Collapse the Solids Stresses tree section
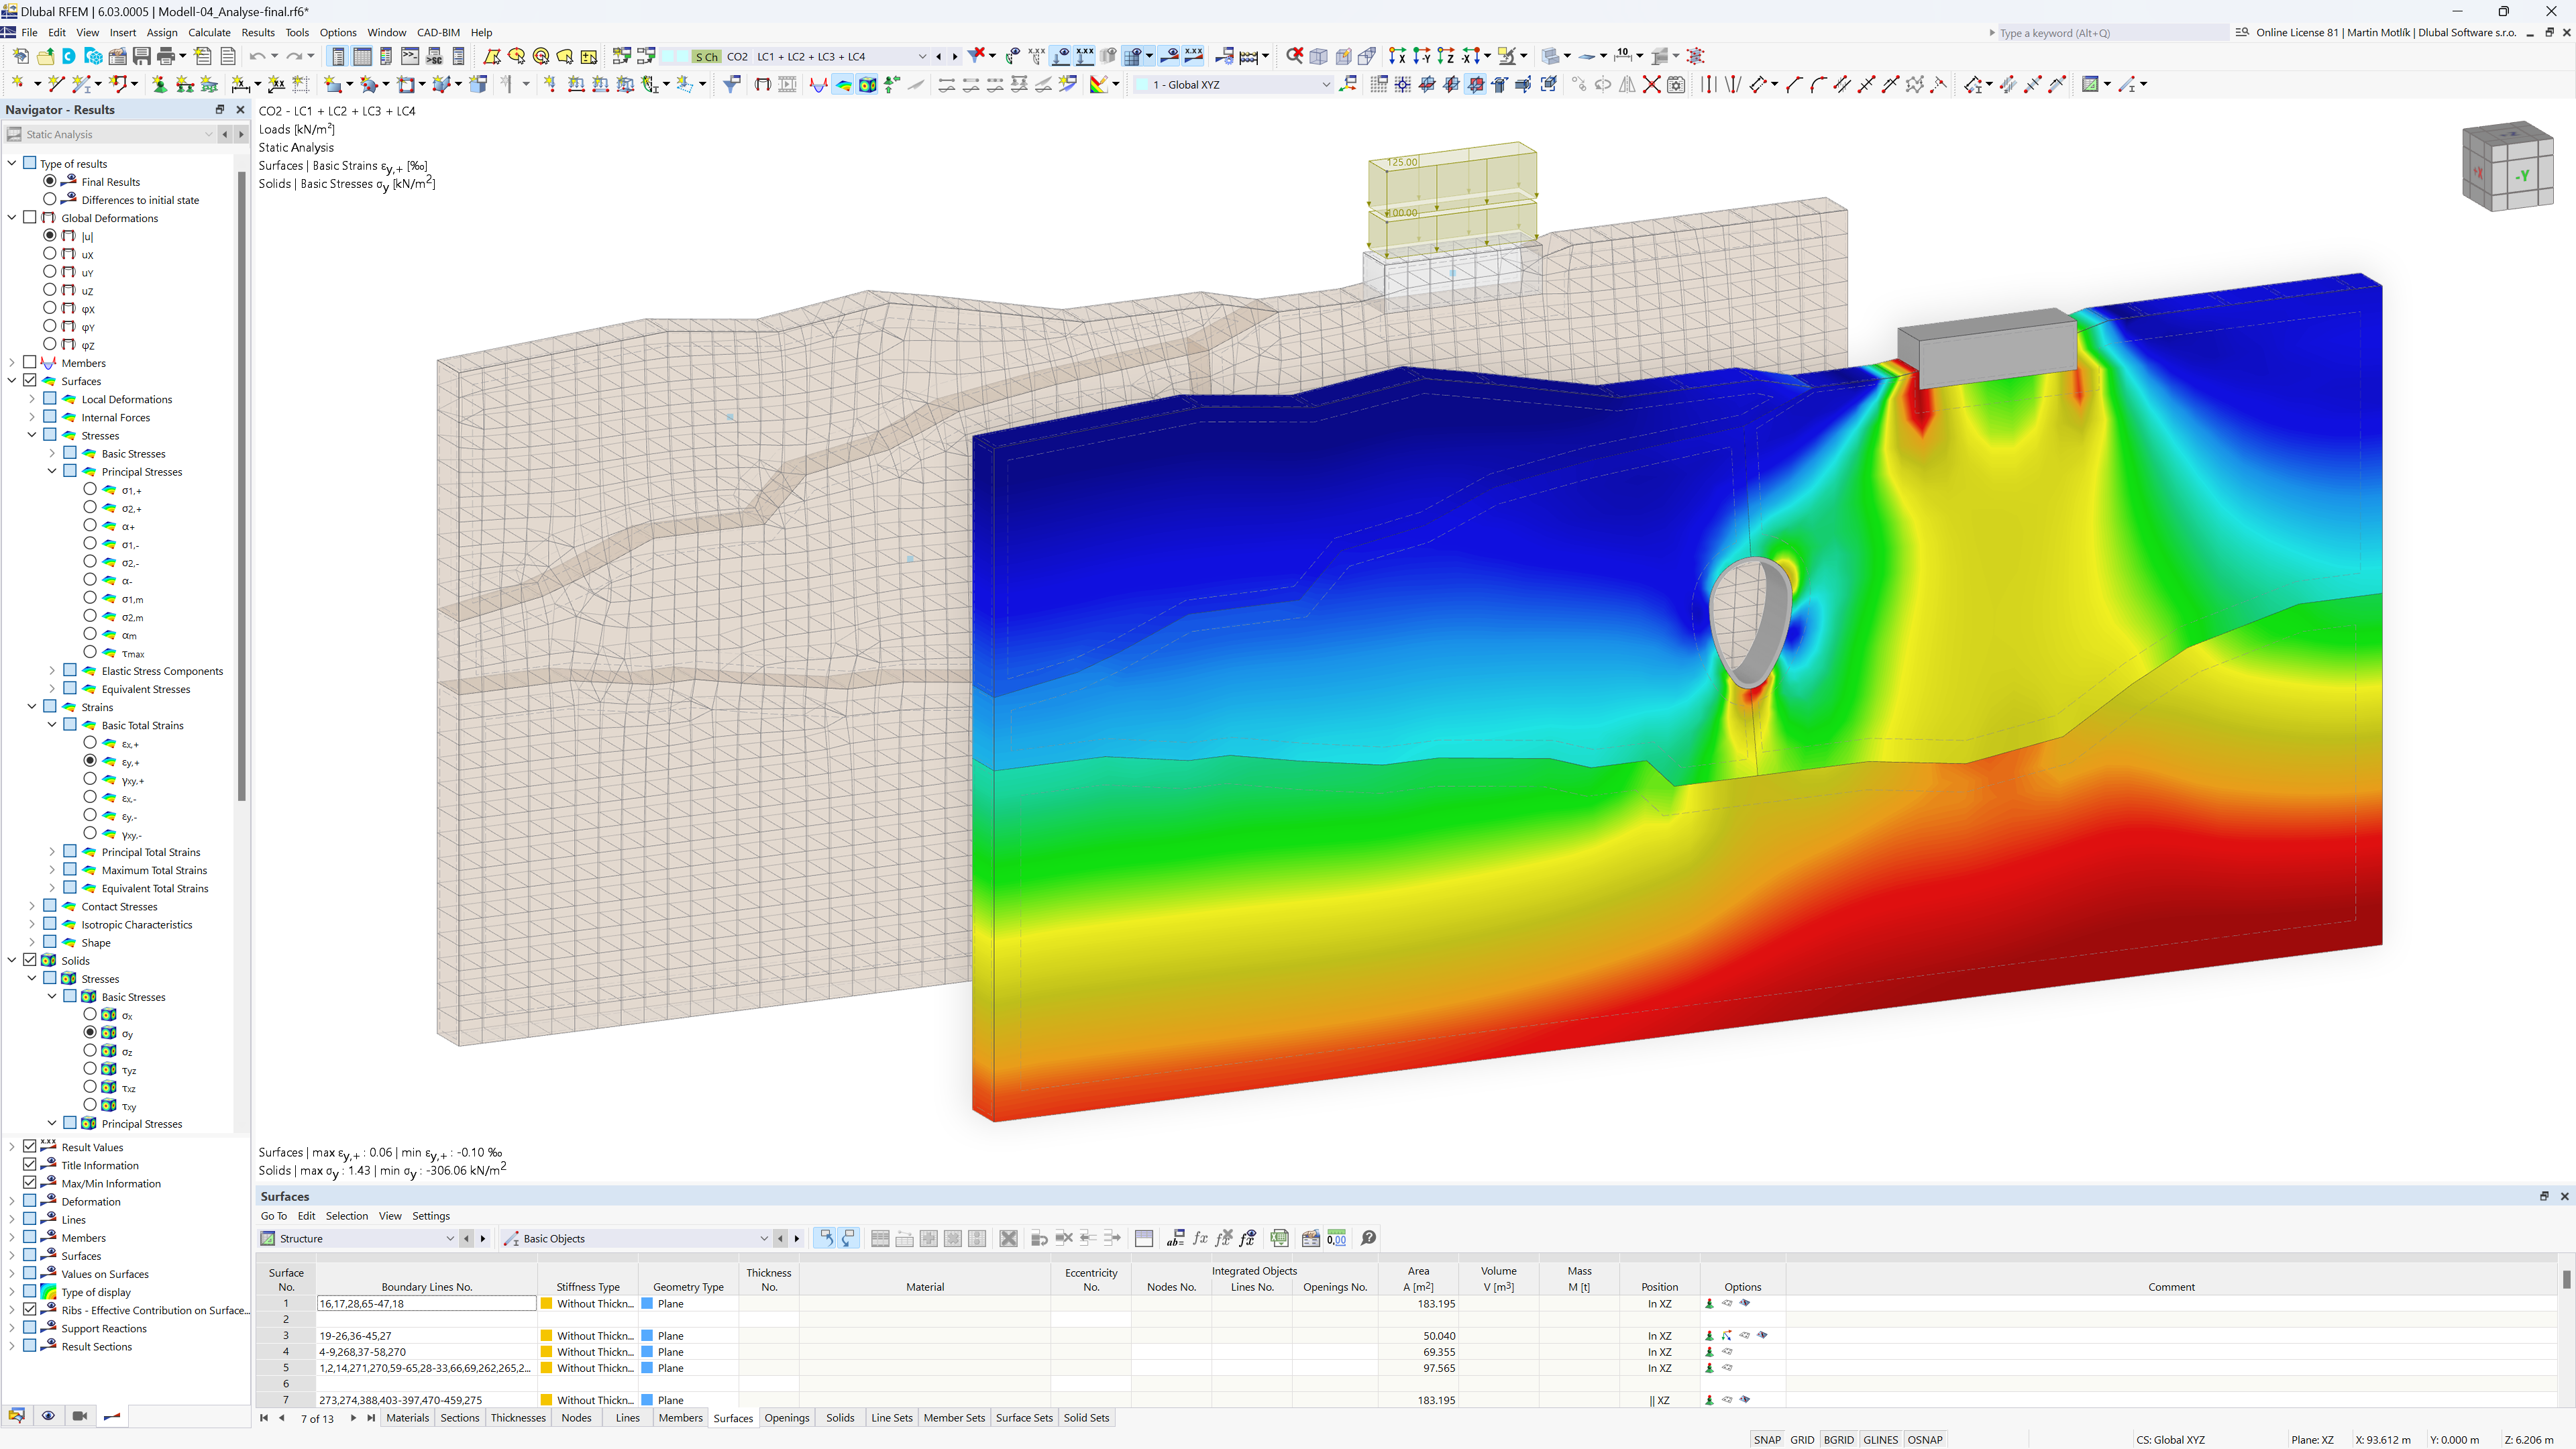This screenshot has width=2576, height=1449. point(32,978)
